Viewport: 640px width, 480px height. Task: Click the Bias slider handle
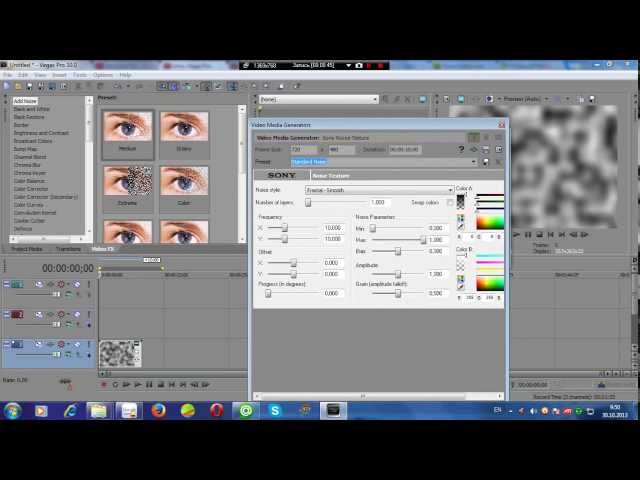coord(398,251)
